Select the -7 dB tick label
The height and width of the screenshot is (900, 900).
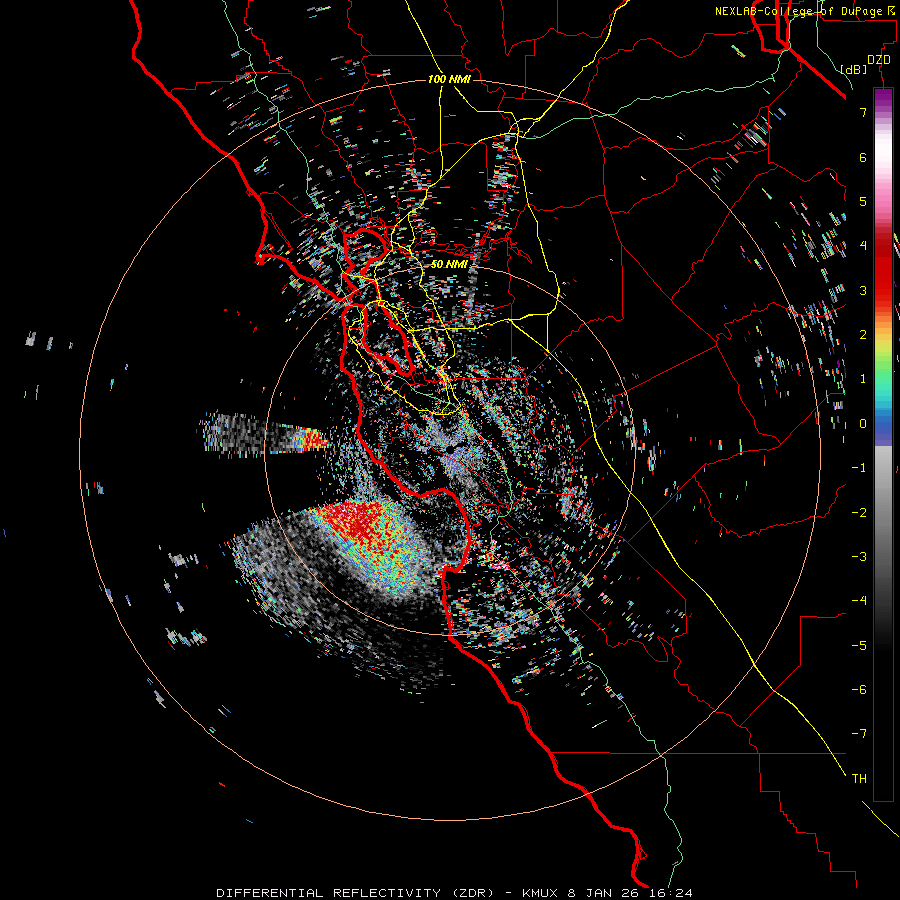pyautogui.click(x=859, y=734)
